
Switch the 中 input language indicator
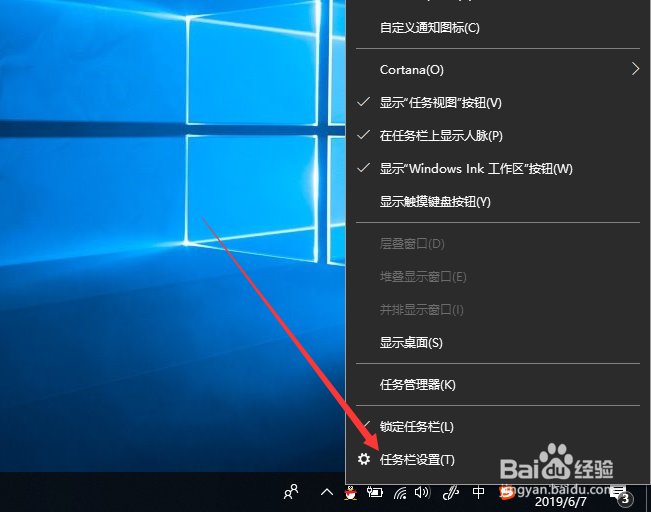click(x=478, y=492)
